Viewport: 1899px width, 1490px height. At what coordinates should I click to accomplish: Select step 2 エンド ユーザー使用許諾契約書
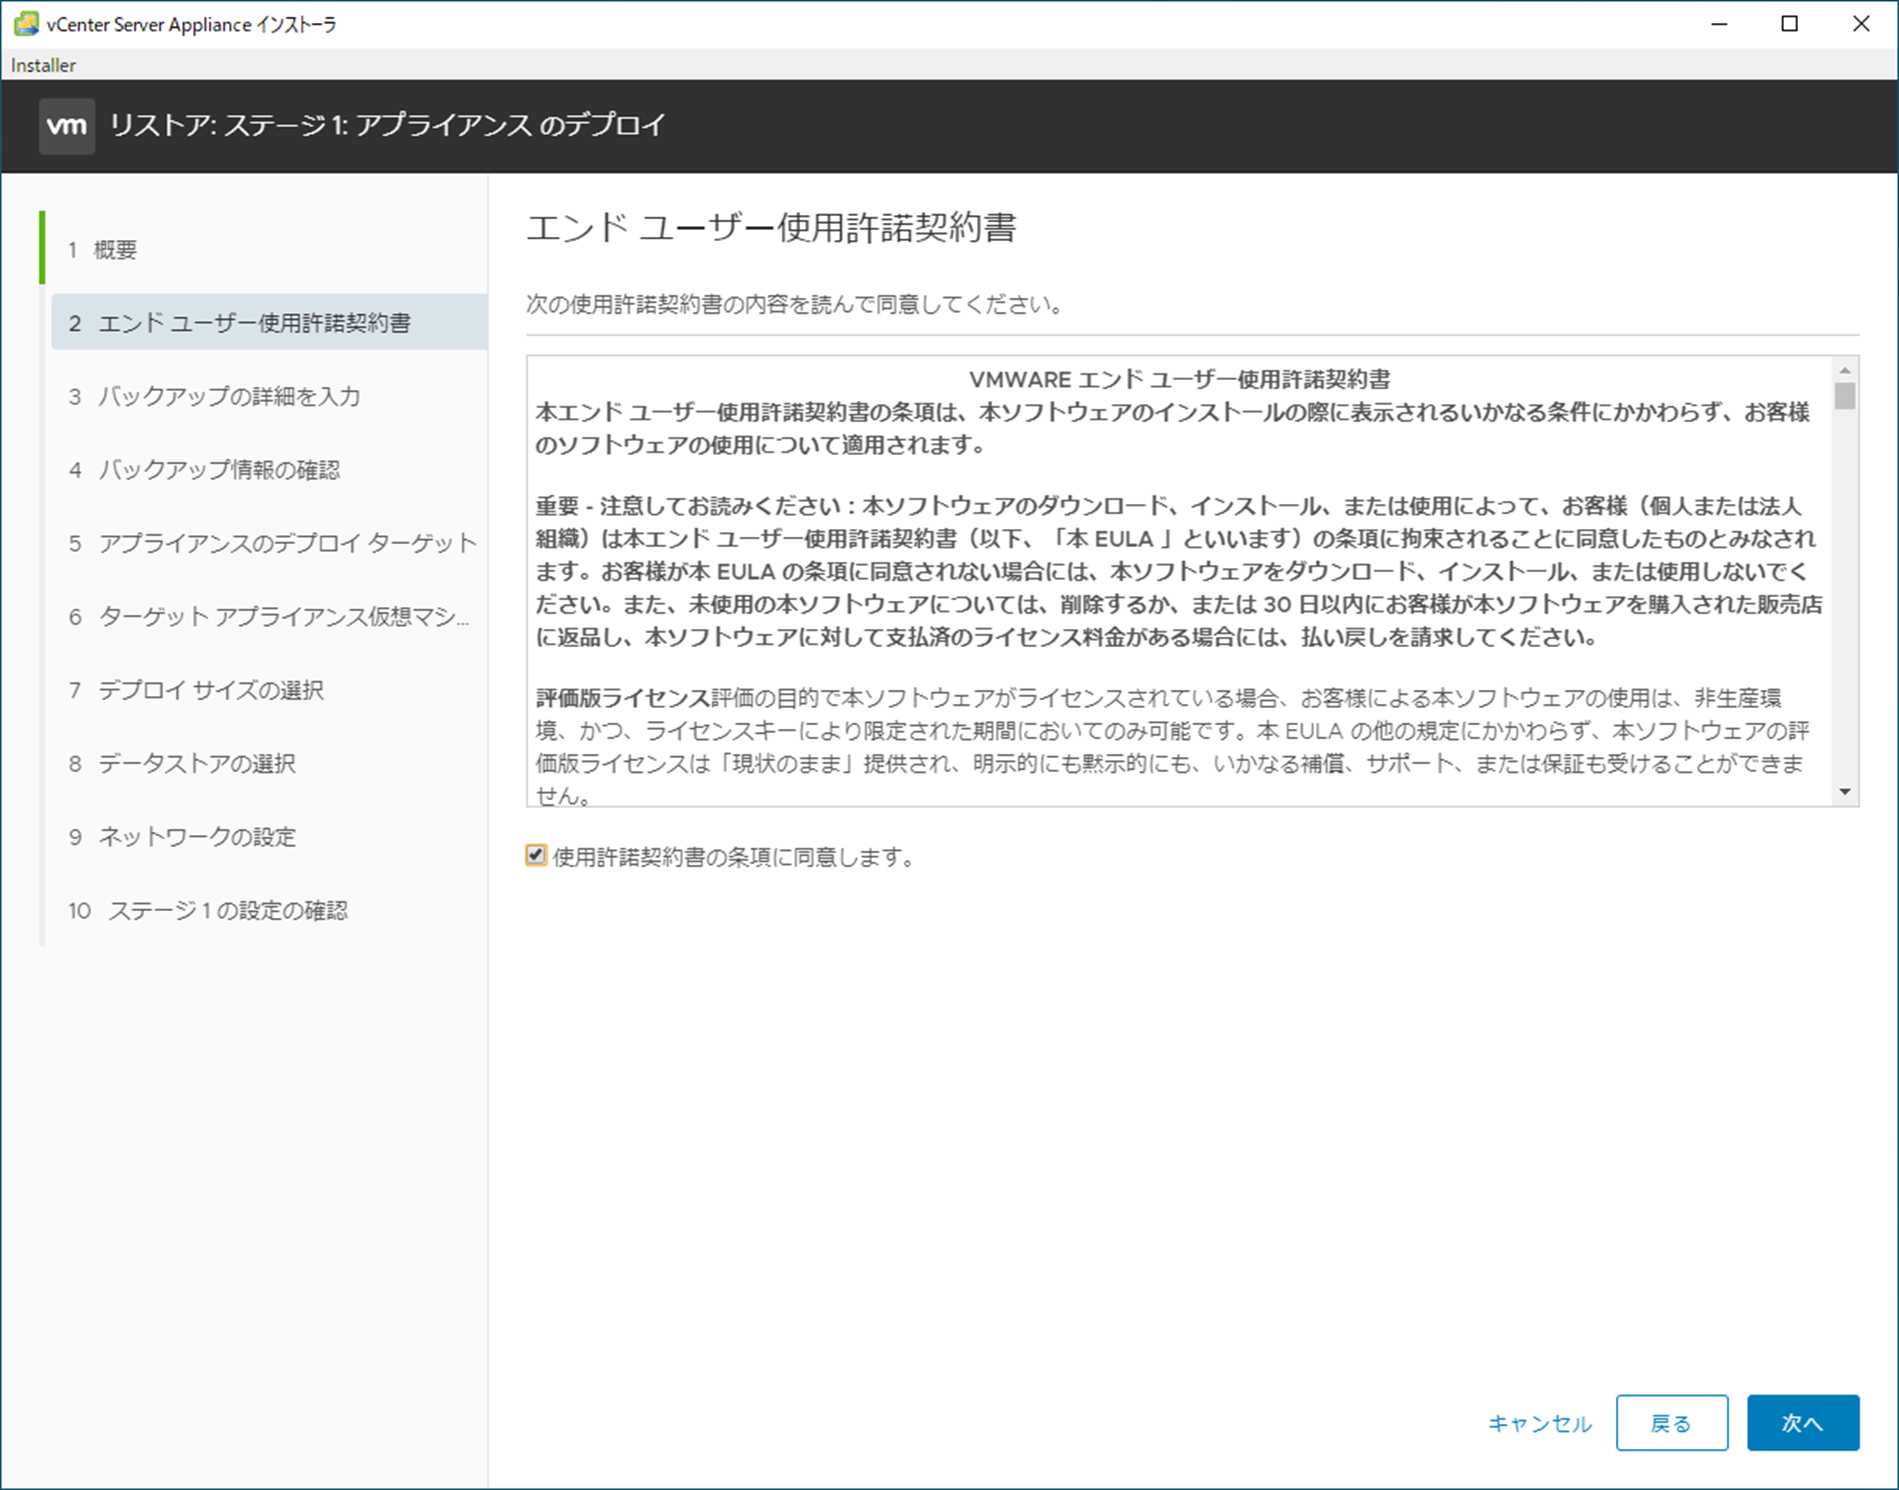269,322
